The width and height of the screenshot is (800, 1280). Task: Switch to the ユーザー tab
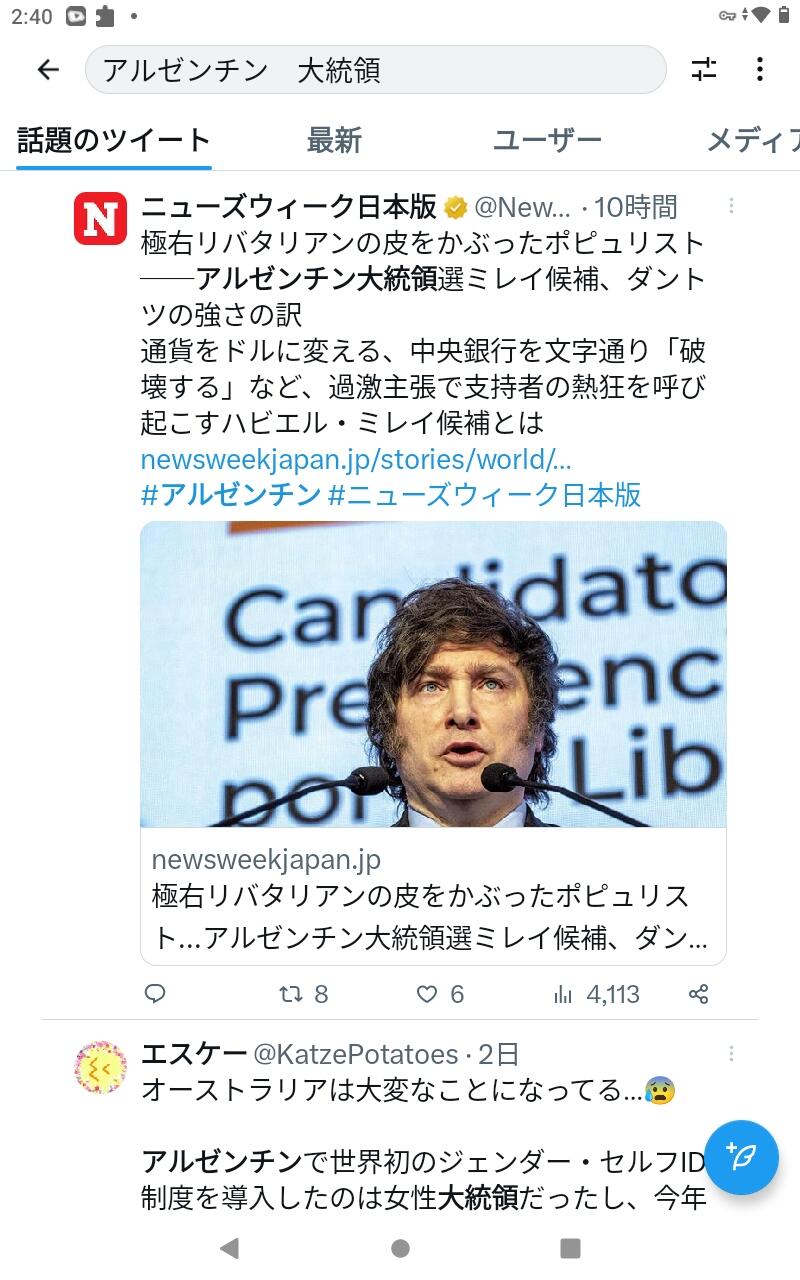[x=547, y=141]
